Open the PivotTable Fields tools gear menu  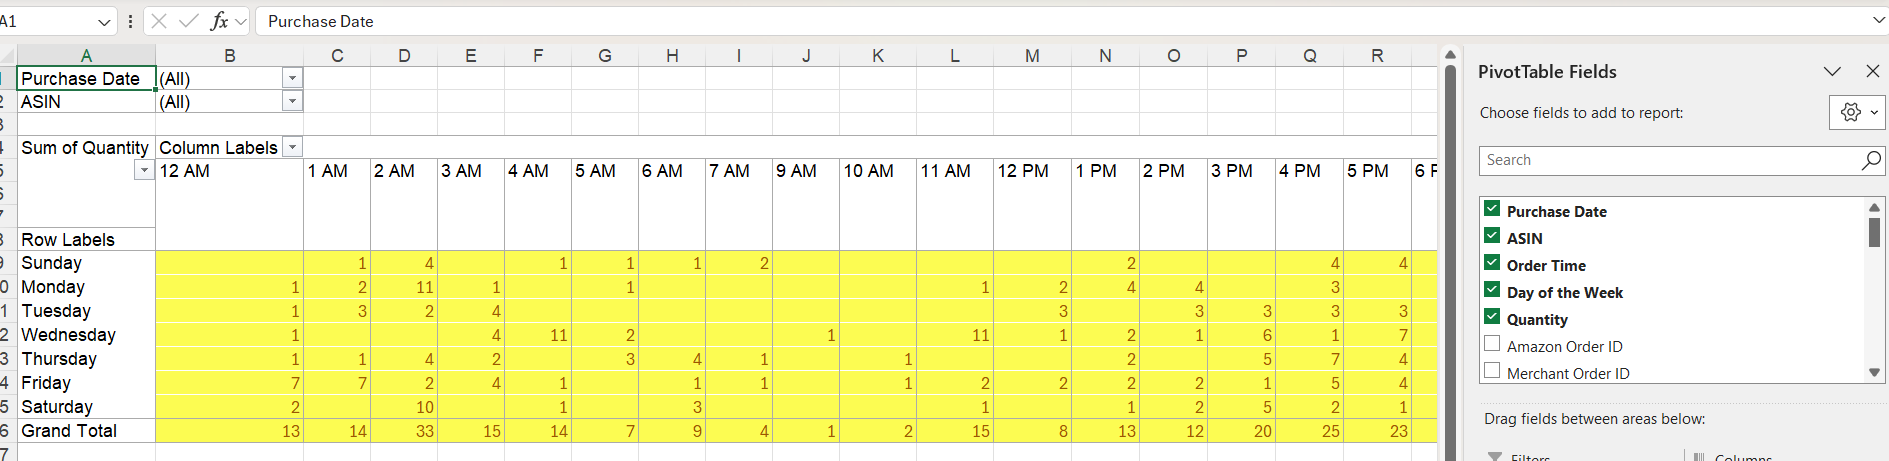1856,112
